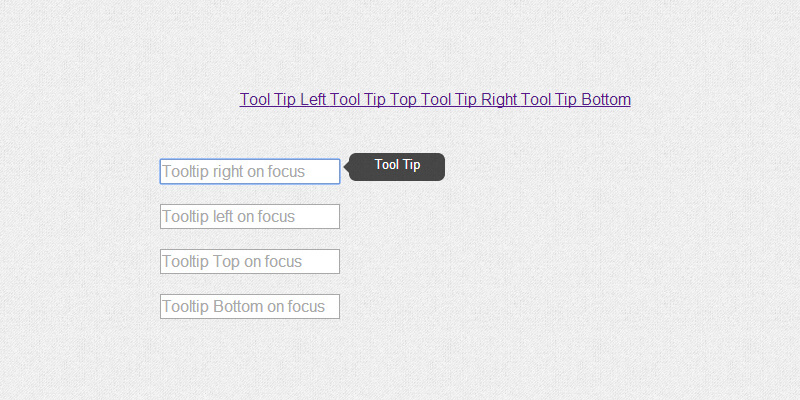This screenshot has width=800, height=400.
Task: Click the "Tooltip right on focus" placeholder text
Action: [x=233, y=172]
